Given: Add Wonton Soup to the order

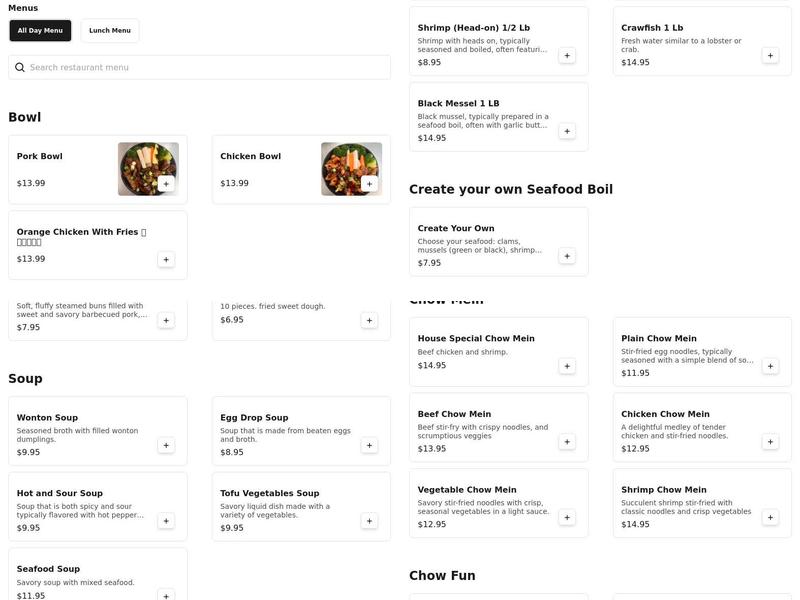Looking at the screenshot, I should [165, 446].
